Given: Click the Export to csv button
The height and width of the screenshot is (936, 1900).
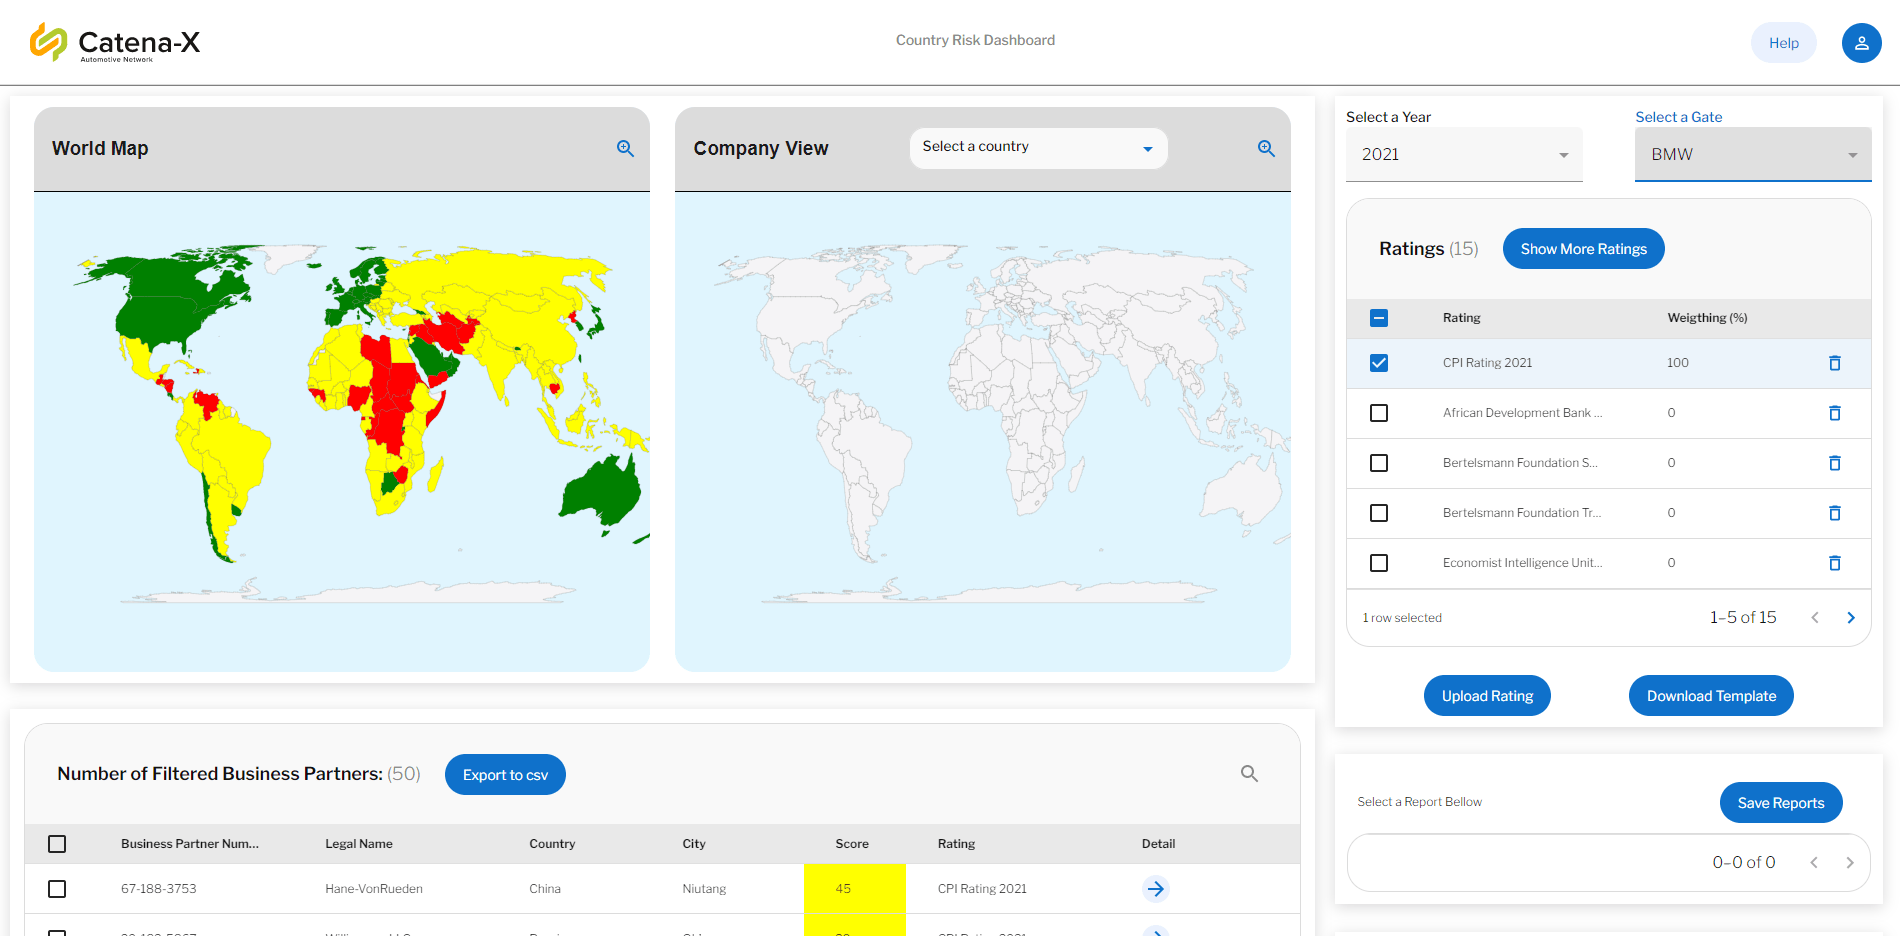Looking at the screenshot, I should point(505,775).
